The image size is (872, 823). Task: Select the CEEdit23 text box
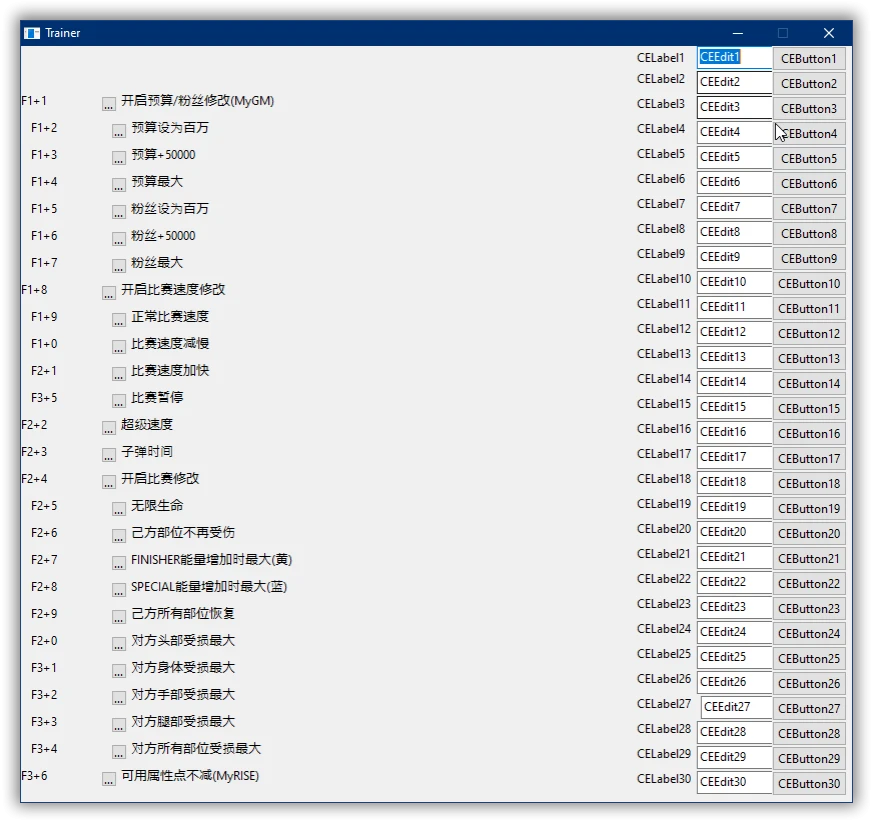point(735,608)
